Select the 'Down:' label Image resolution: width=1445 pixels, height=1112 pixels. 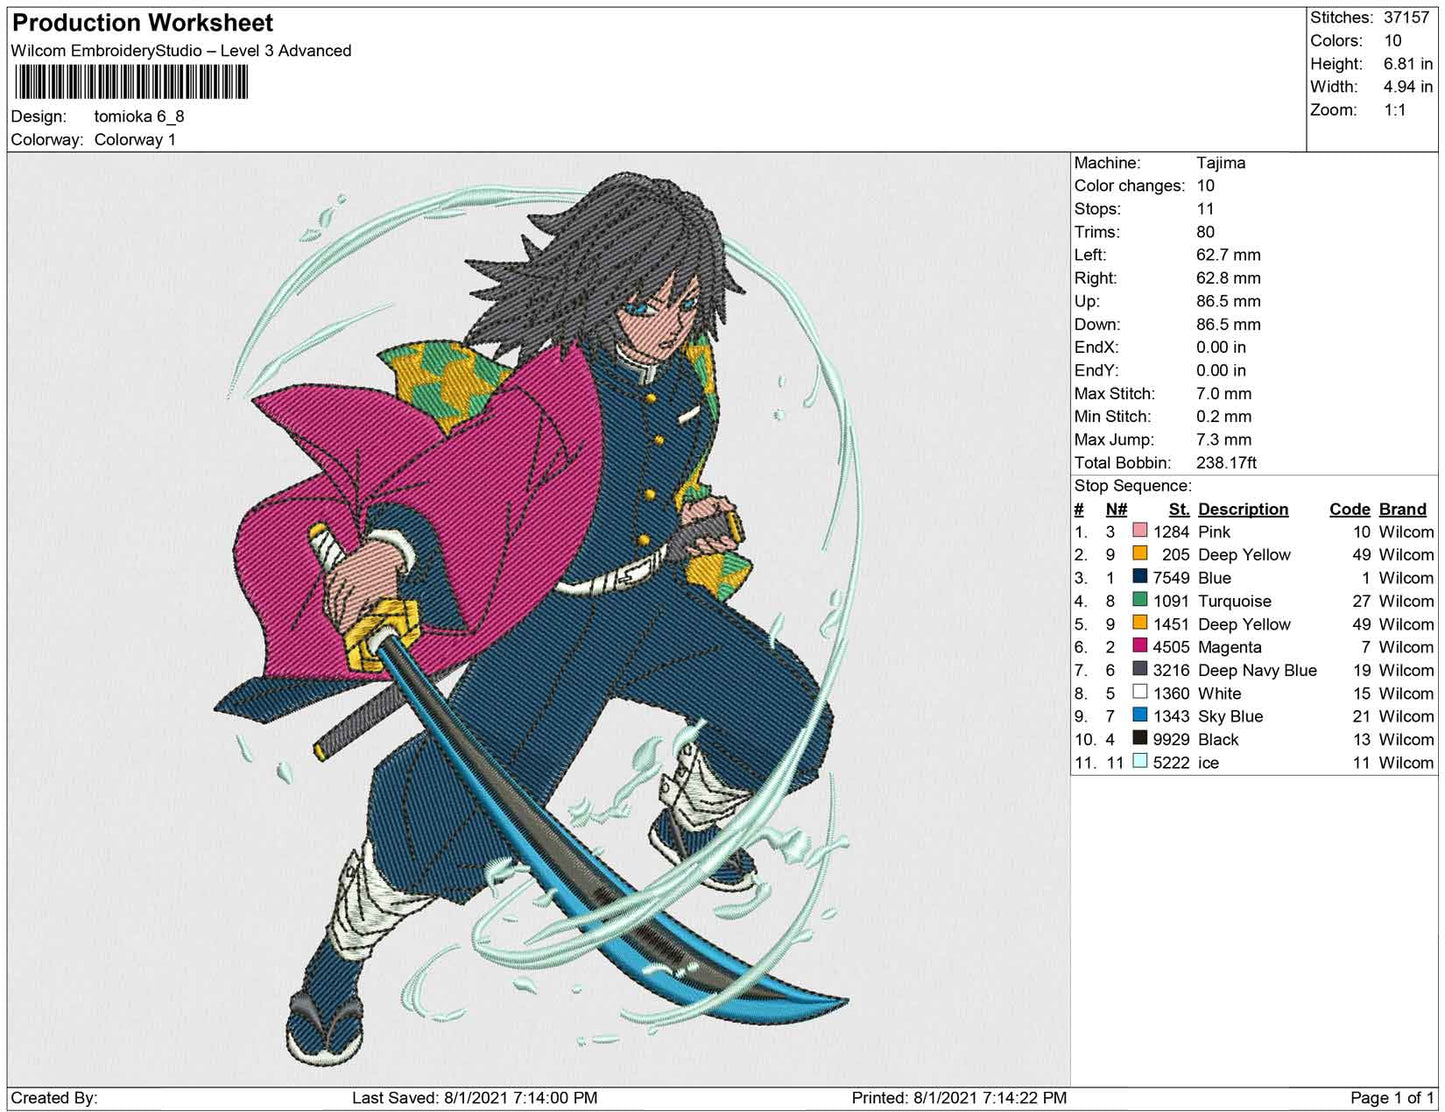pyautogui.click(x=1098, y=324)
